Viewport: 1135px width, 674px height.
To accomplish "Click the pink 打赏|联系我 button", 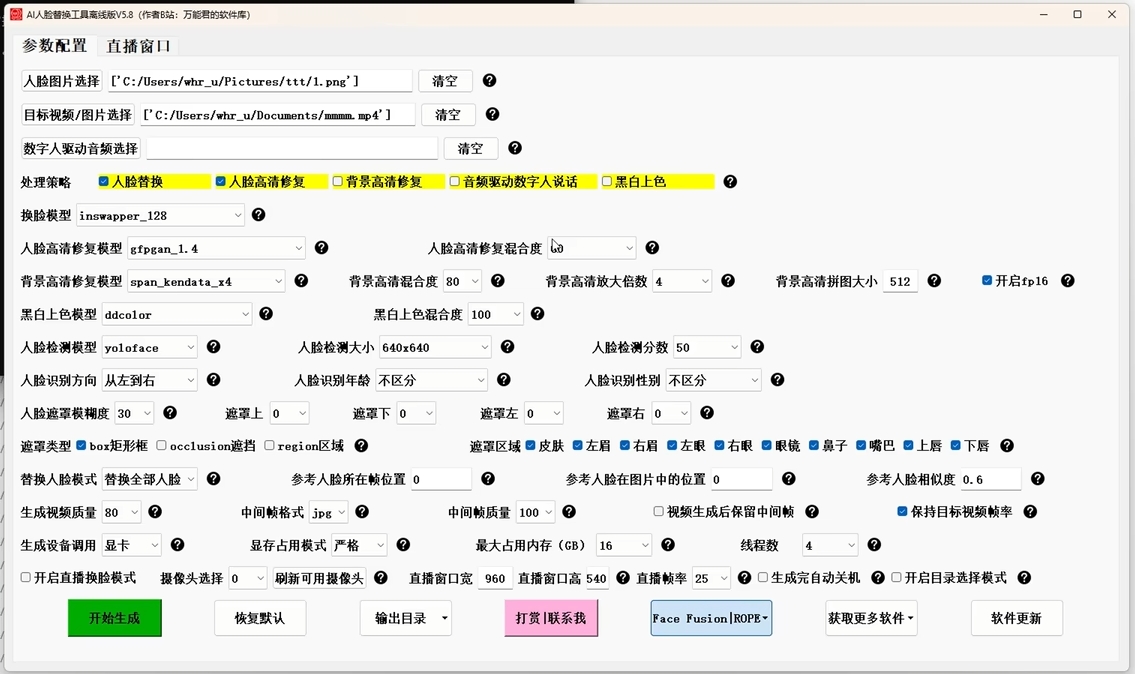I will 551,618.
